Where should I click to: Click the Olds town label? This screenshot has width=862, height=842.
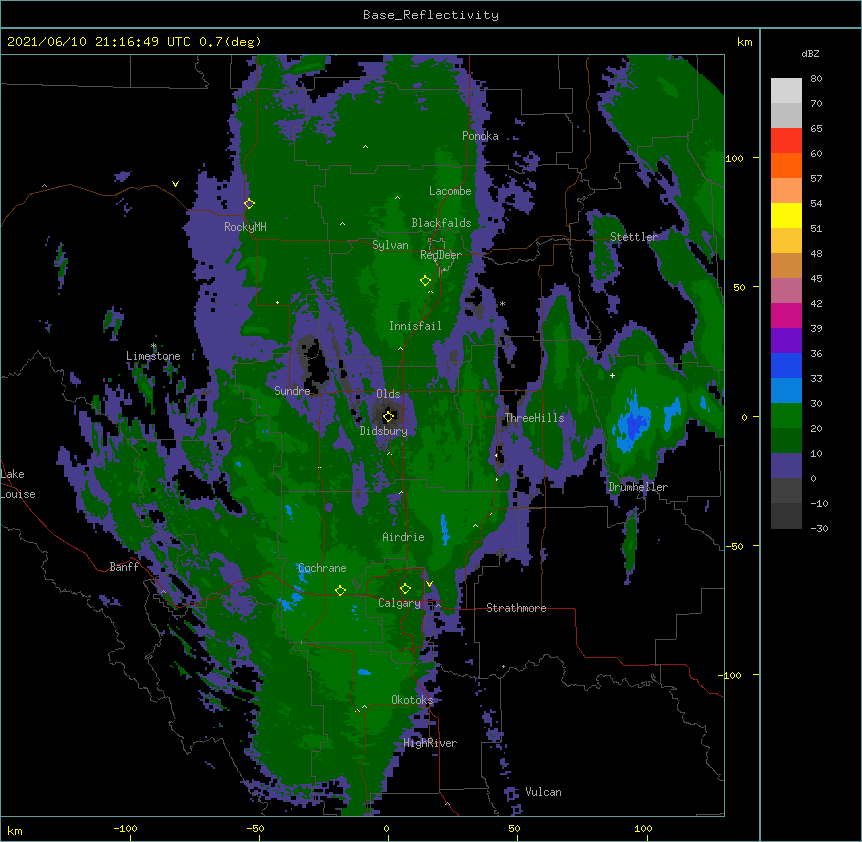click(388, 394)
